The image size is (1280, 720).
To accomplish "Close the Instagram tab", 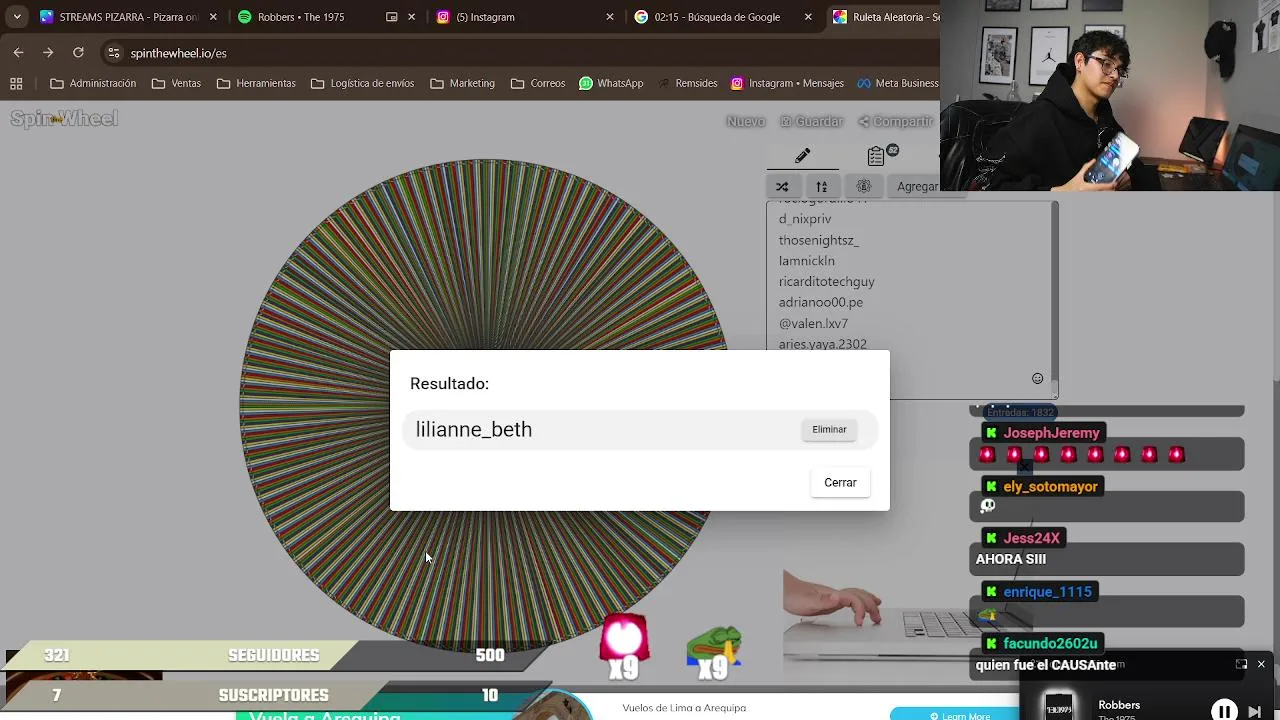I will pos(609,17).
